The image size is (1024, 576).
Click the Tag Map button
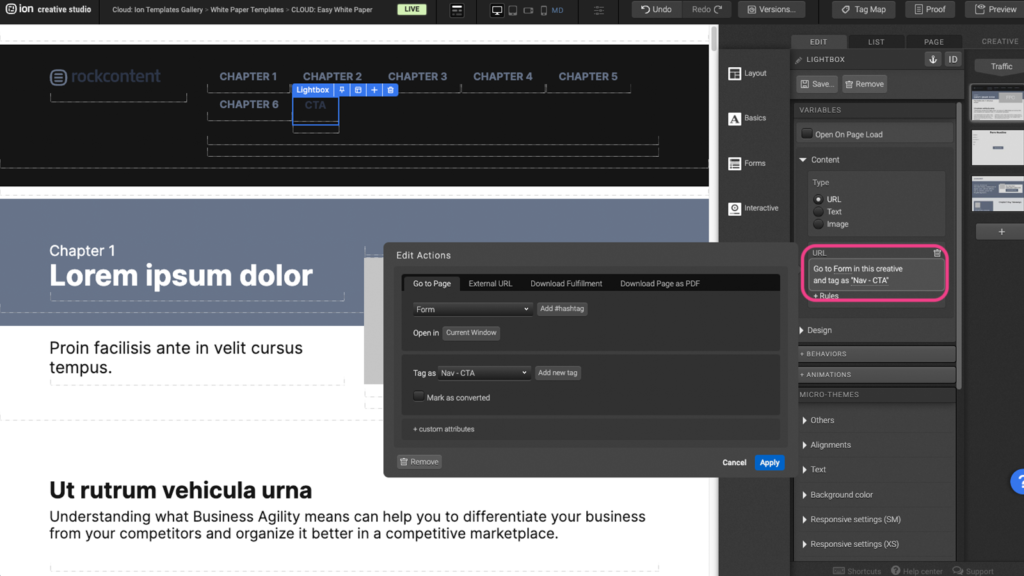click(x=863, y=10)
